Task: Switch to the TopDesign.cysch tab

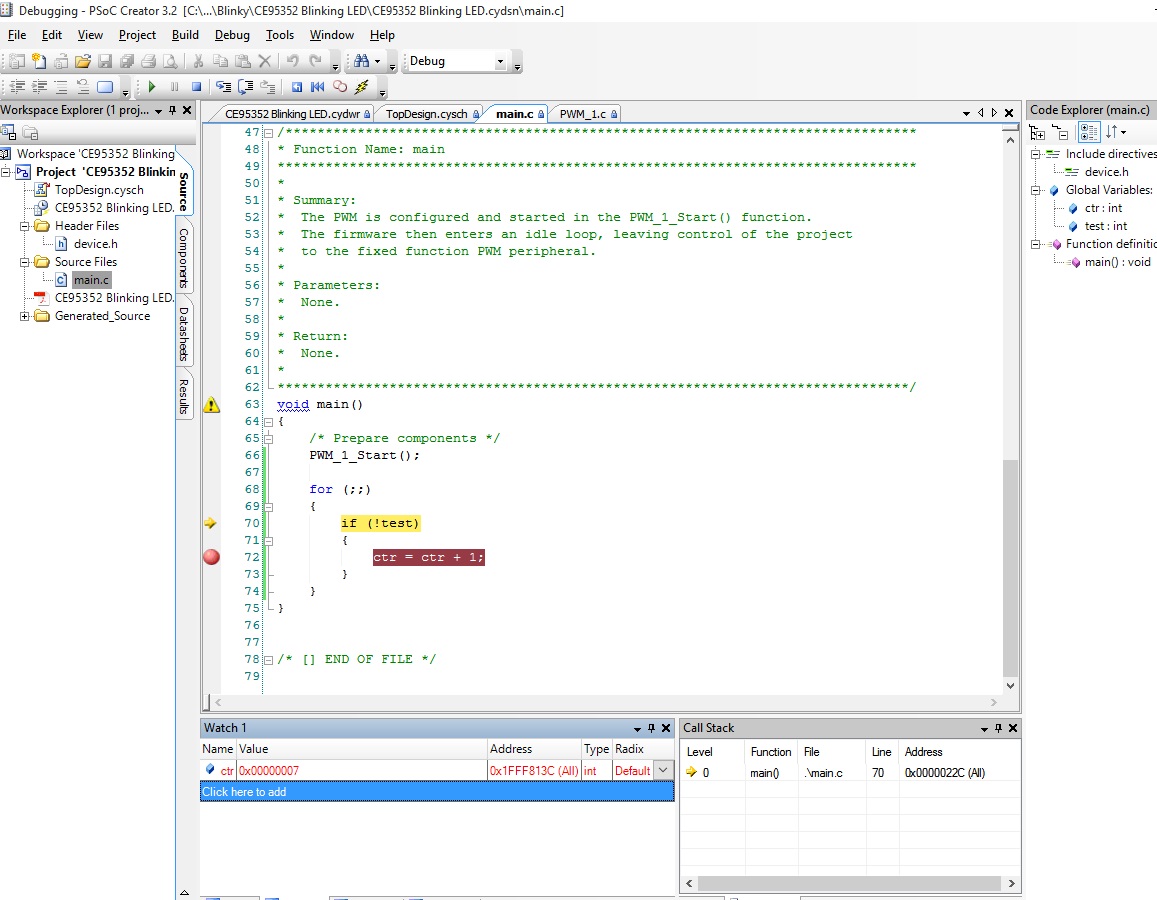Action: click(426, 114)
